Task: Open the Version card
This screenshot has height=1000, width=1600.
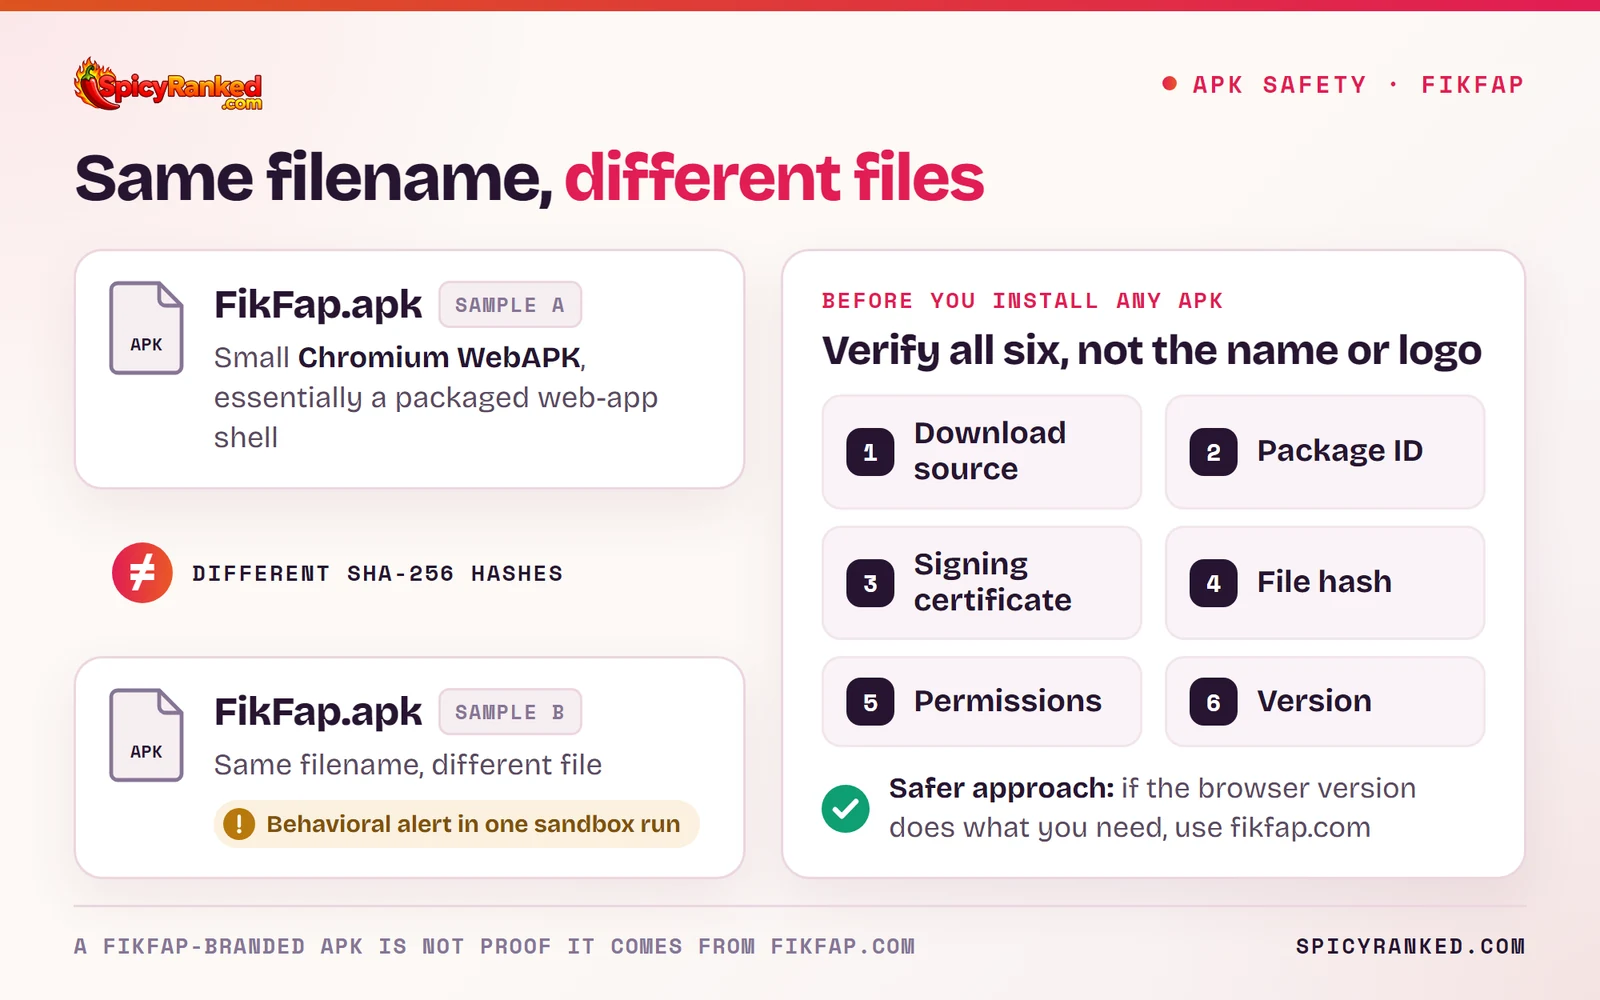Action: pos(1325,702)
